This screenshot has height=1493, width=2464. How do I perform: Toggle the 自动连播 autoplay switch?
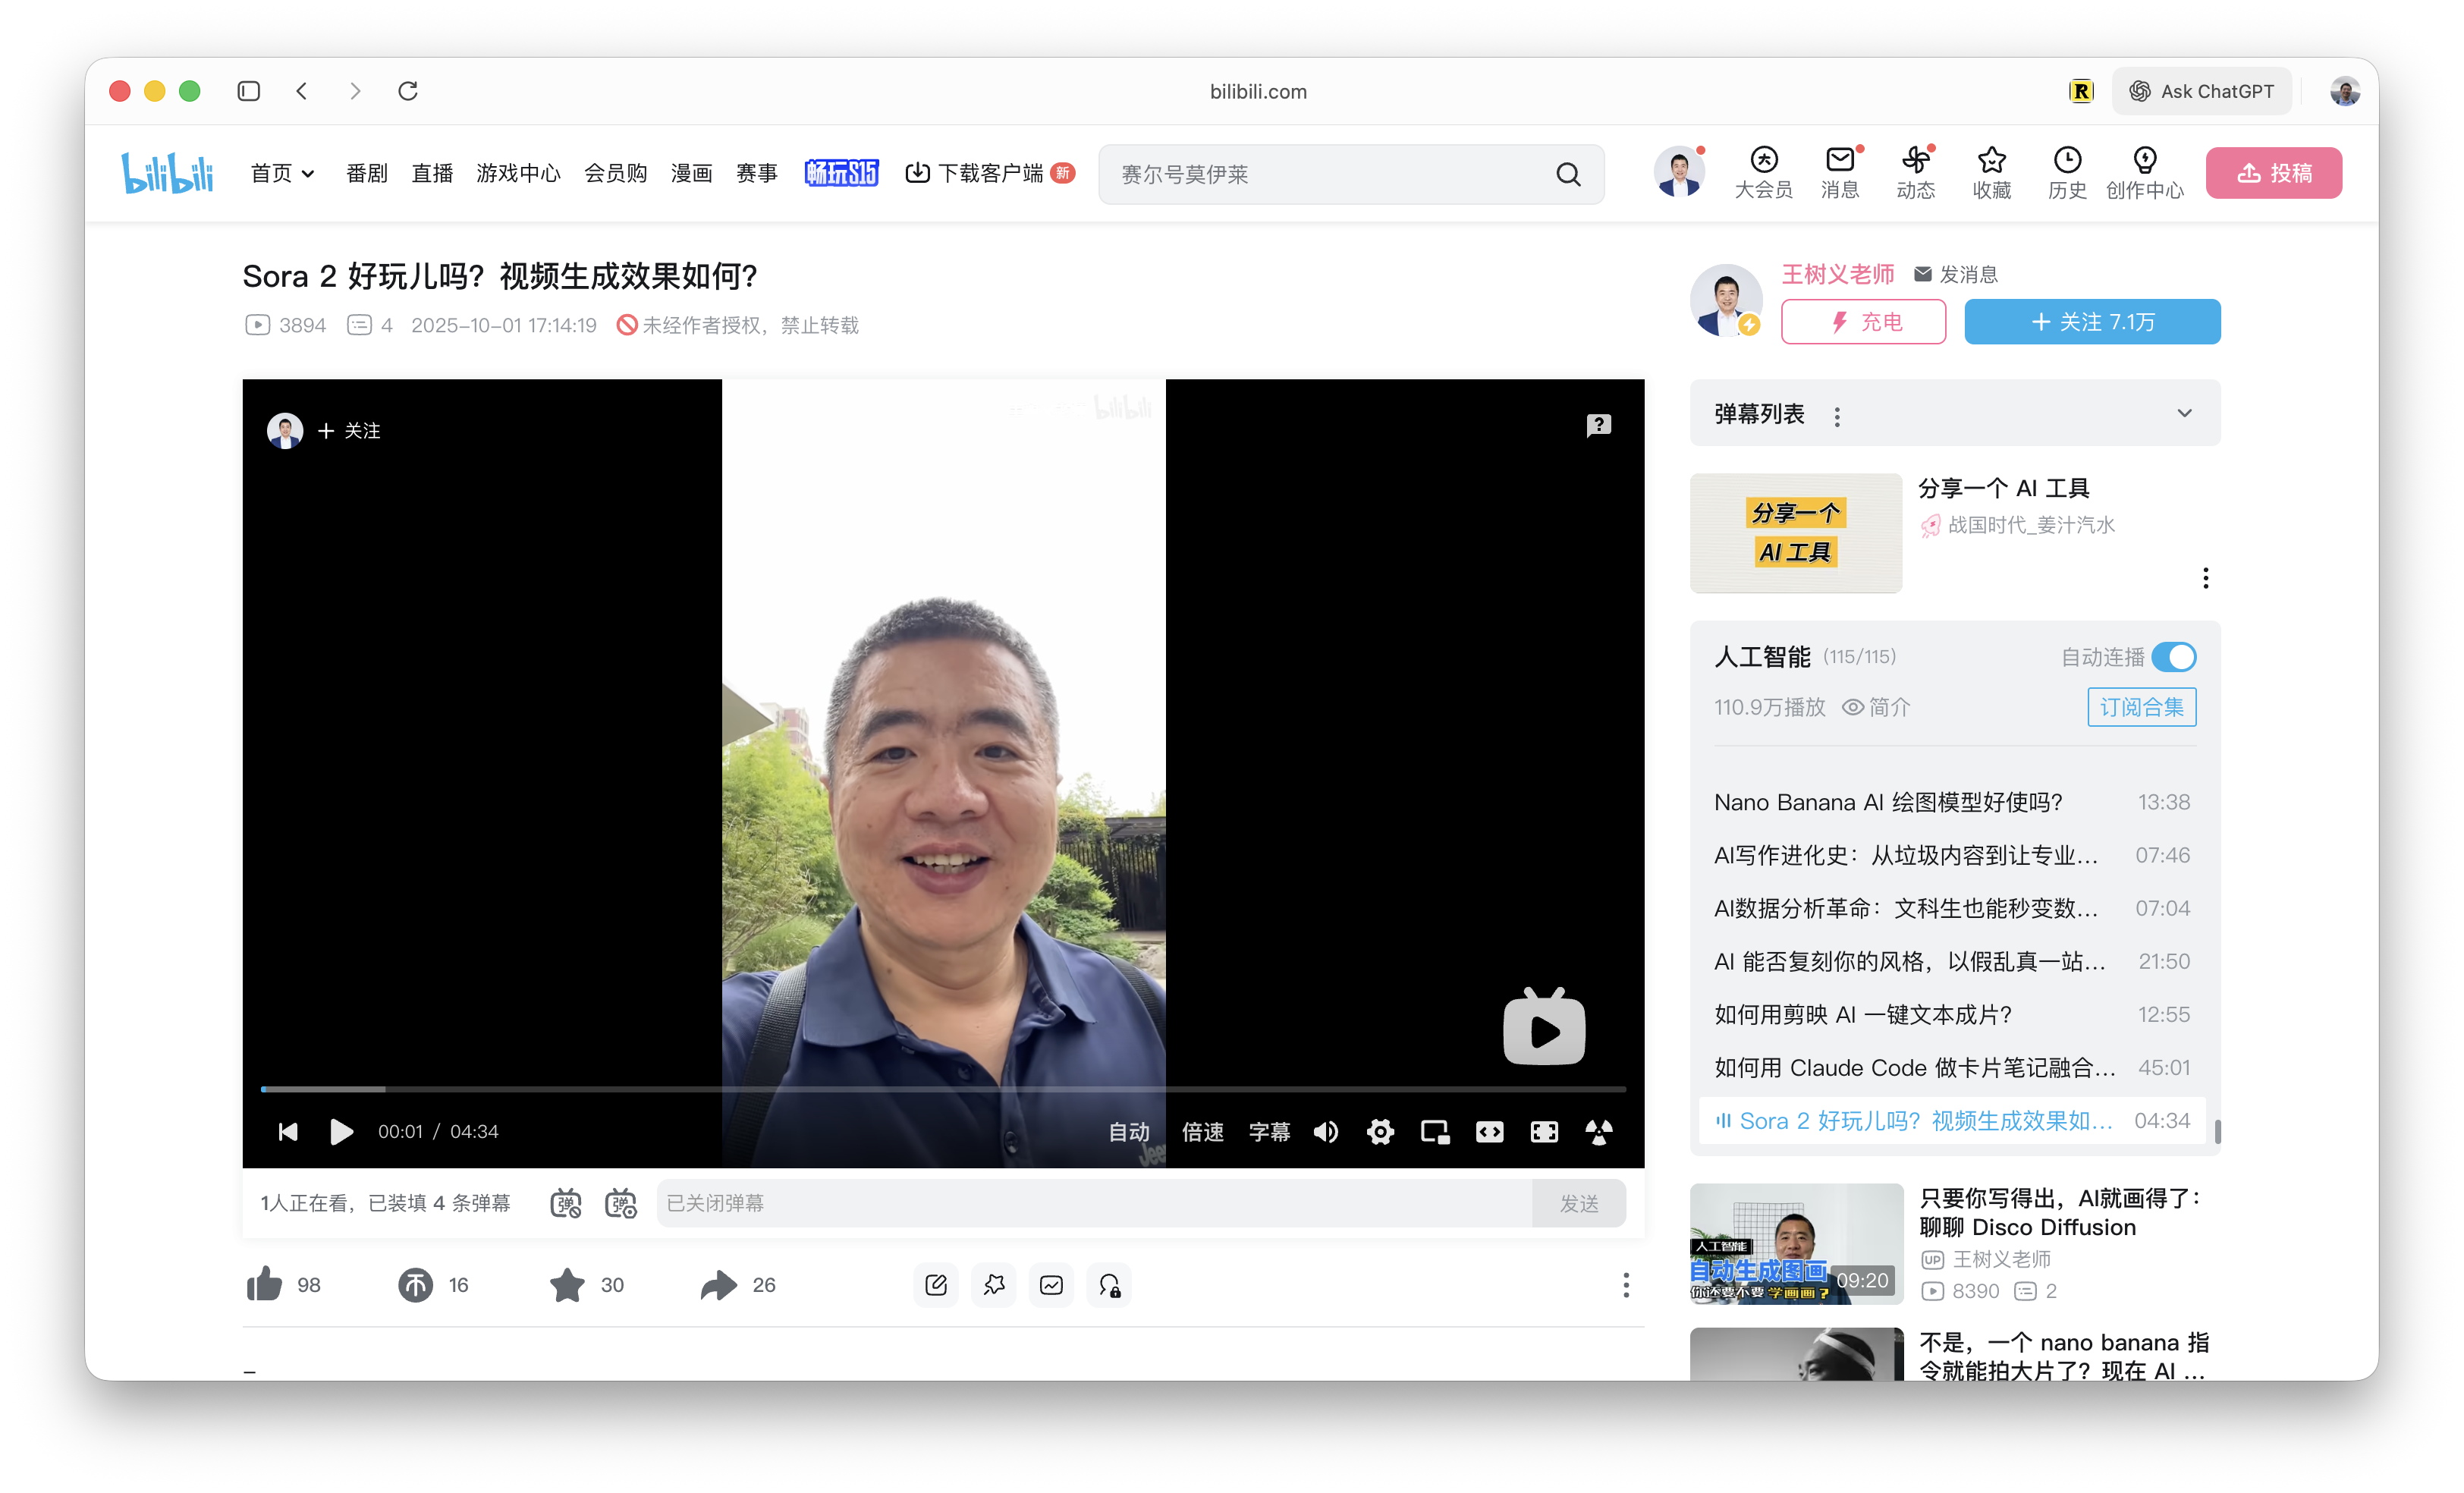pyautogui.click(x=2173, y=657)
